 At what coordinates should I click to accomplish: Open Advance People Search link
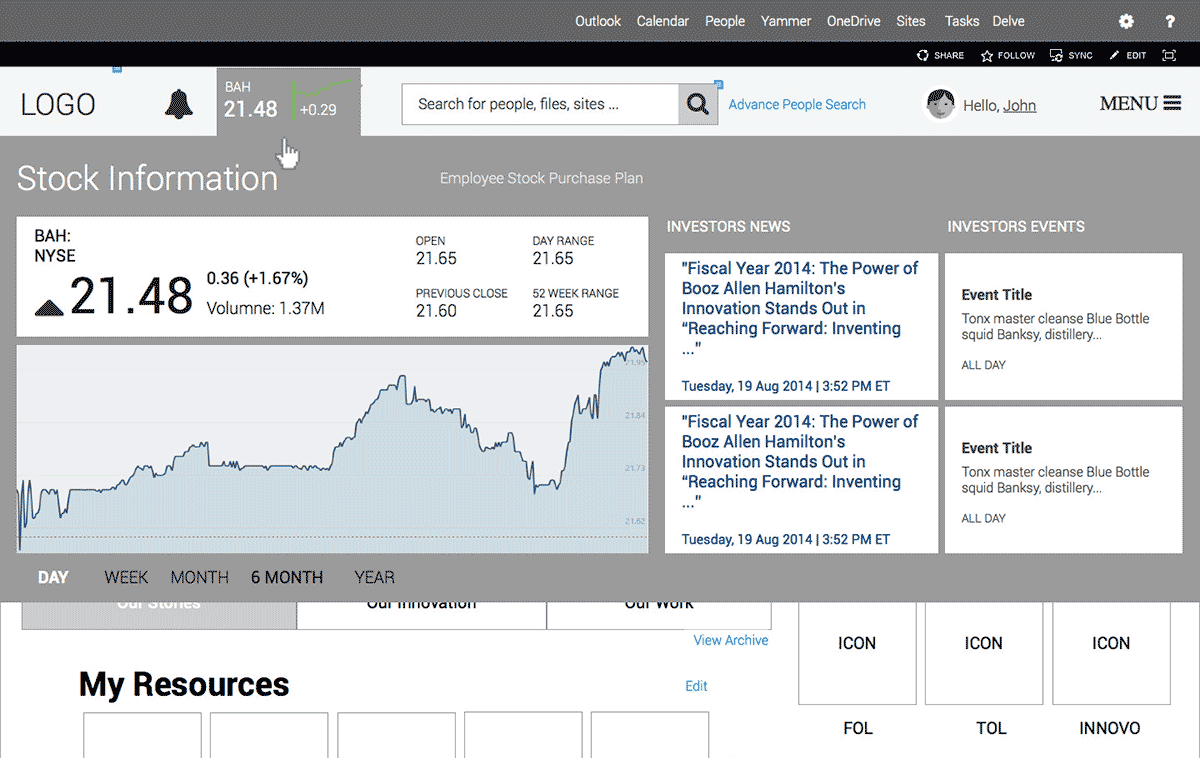click(x=797, y=104)
